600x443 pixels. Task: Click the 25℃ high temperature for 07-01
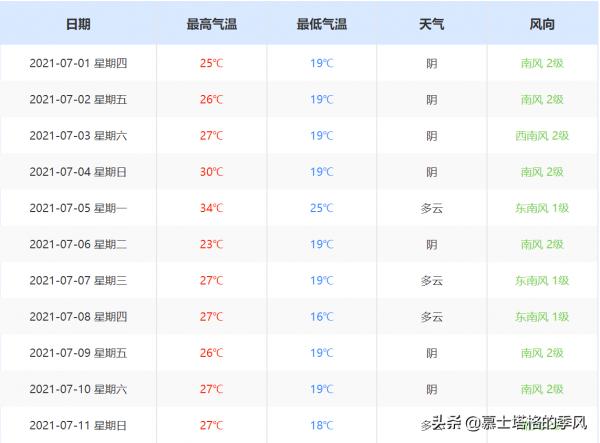click(211, 63)
